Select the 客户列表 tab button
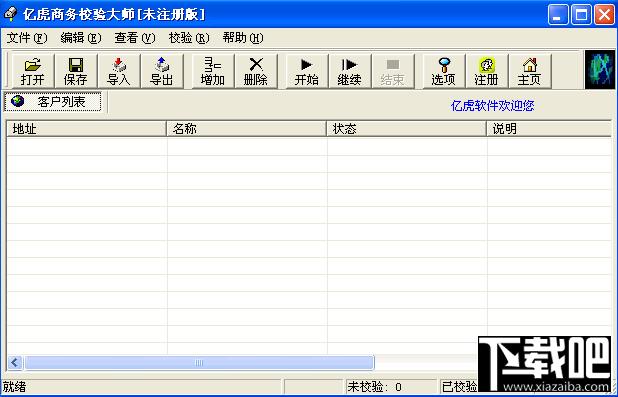Viewport: 618px width, 397px height. [53, 102]
